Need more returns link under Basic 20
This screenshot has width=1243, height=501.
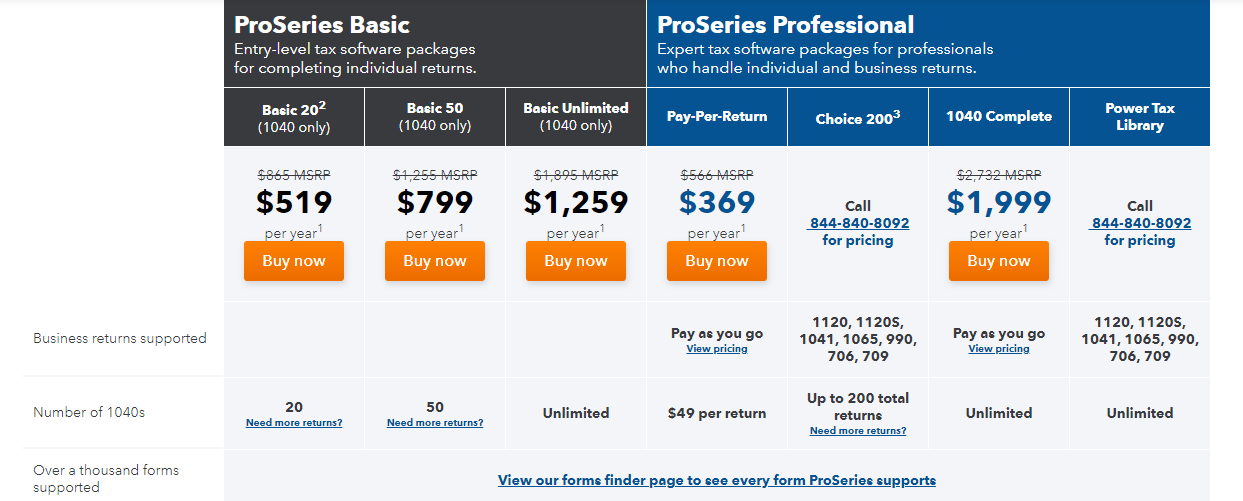tap(294, 423)
